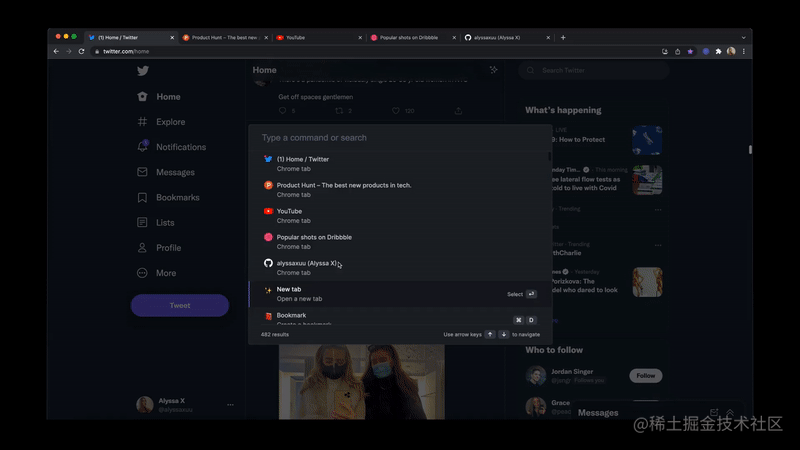This screenshot has height=450, width=800.
Task: Click the up arrow key hint
Action: point(490,335)
